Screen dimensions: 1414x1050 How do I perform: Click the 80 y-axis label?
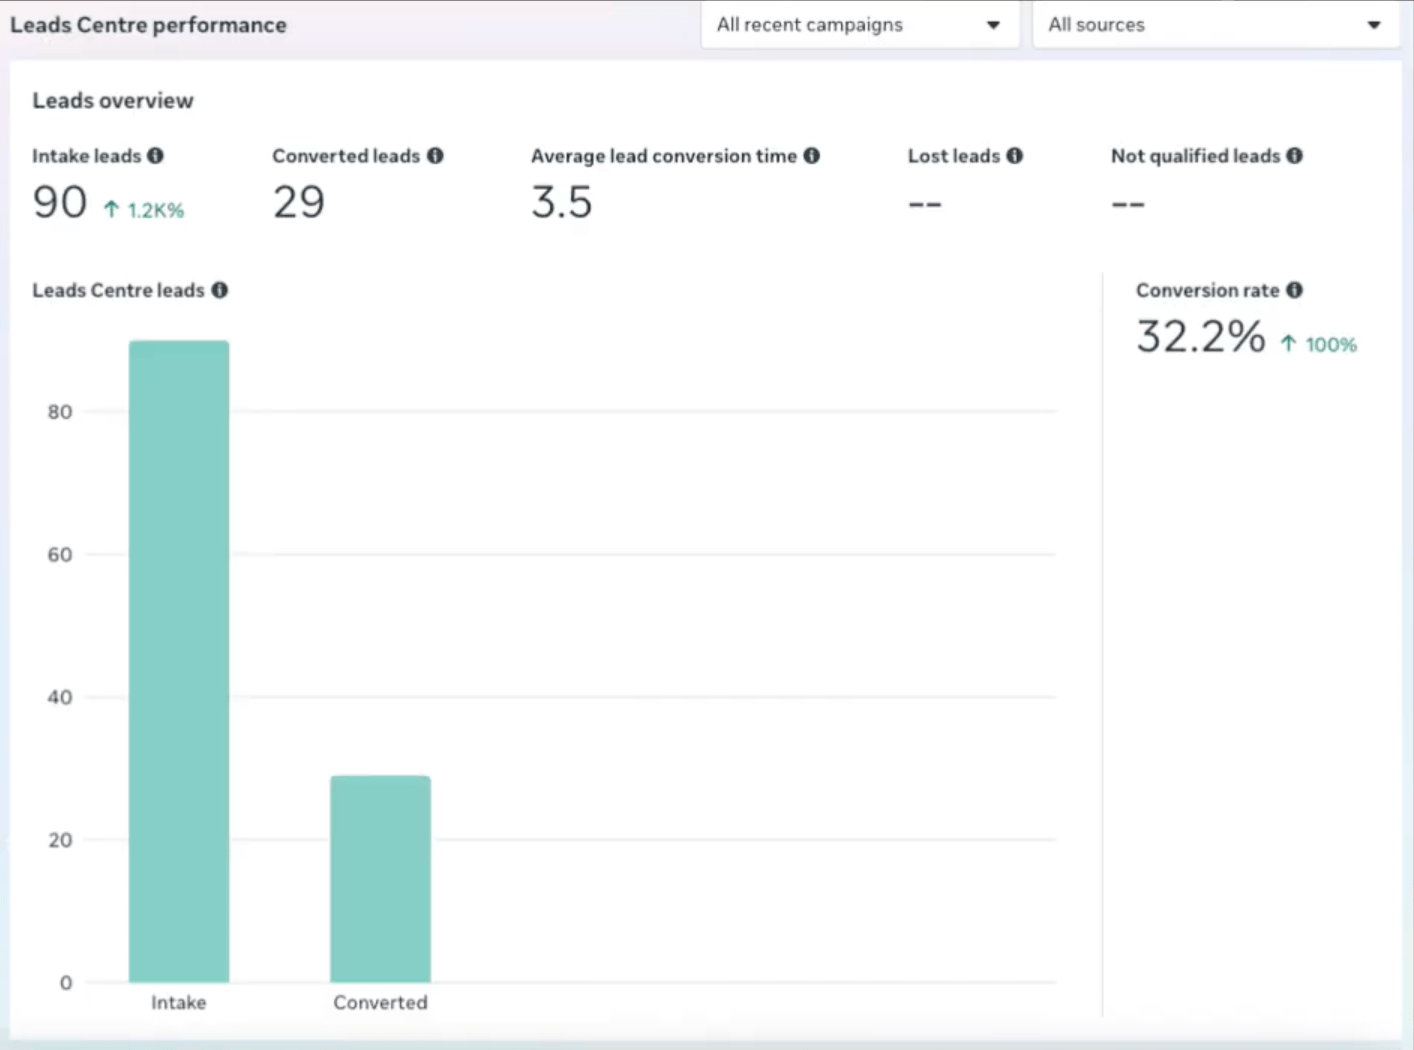pyautogui.click(x=60, y=412)
